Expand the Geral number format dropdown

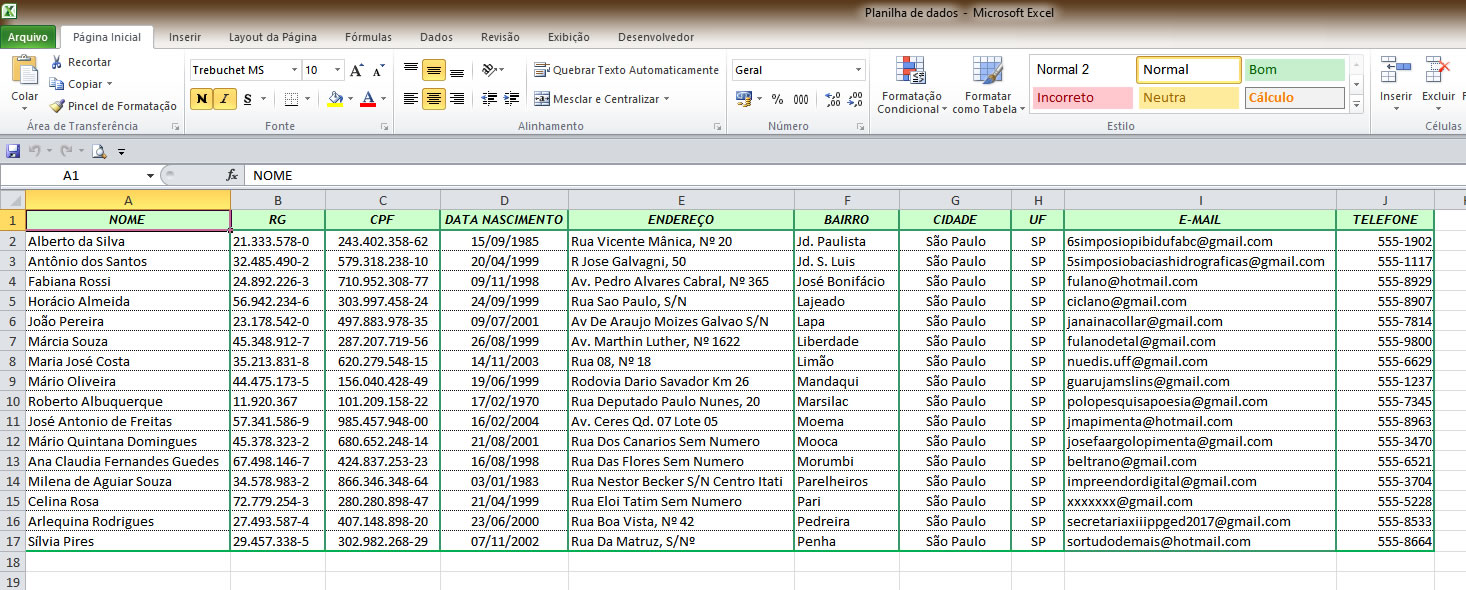[x=859, y=70]
